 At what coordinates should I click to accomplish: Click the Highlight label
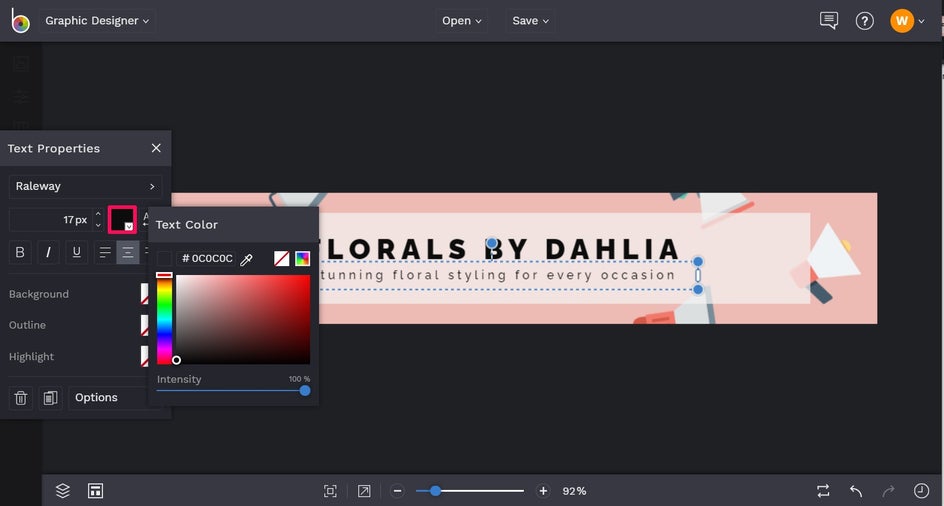pos(31,357)
